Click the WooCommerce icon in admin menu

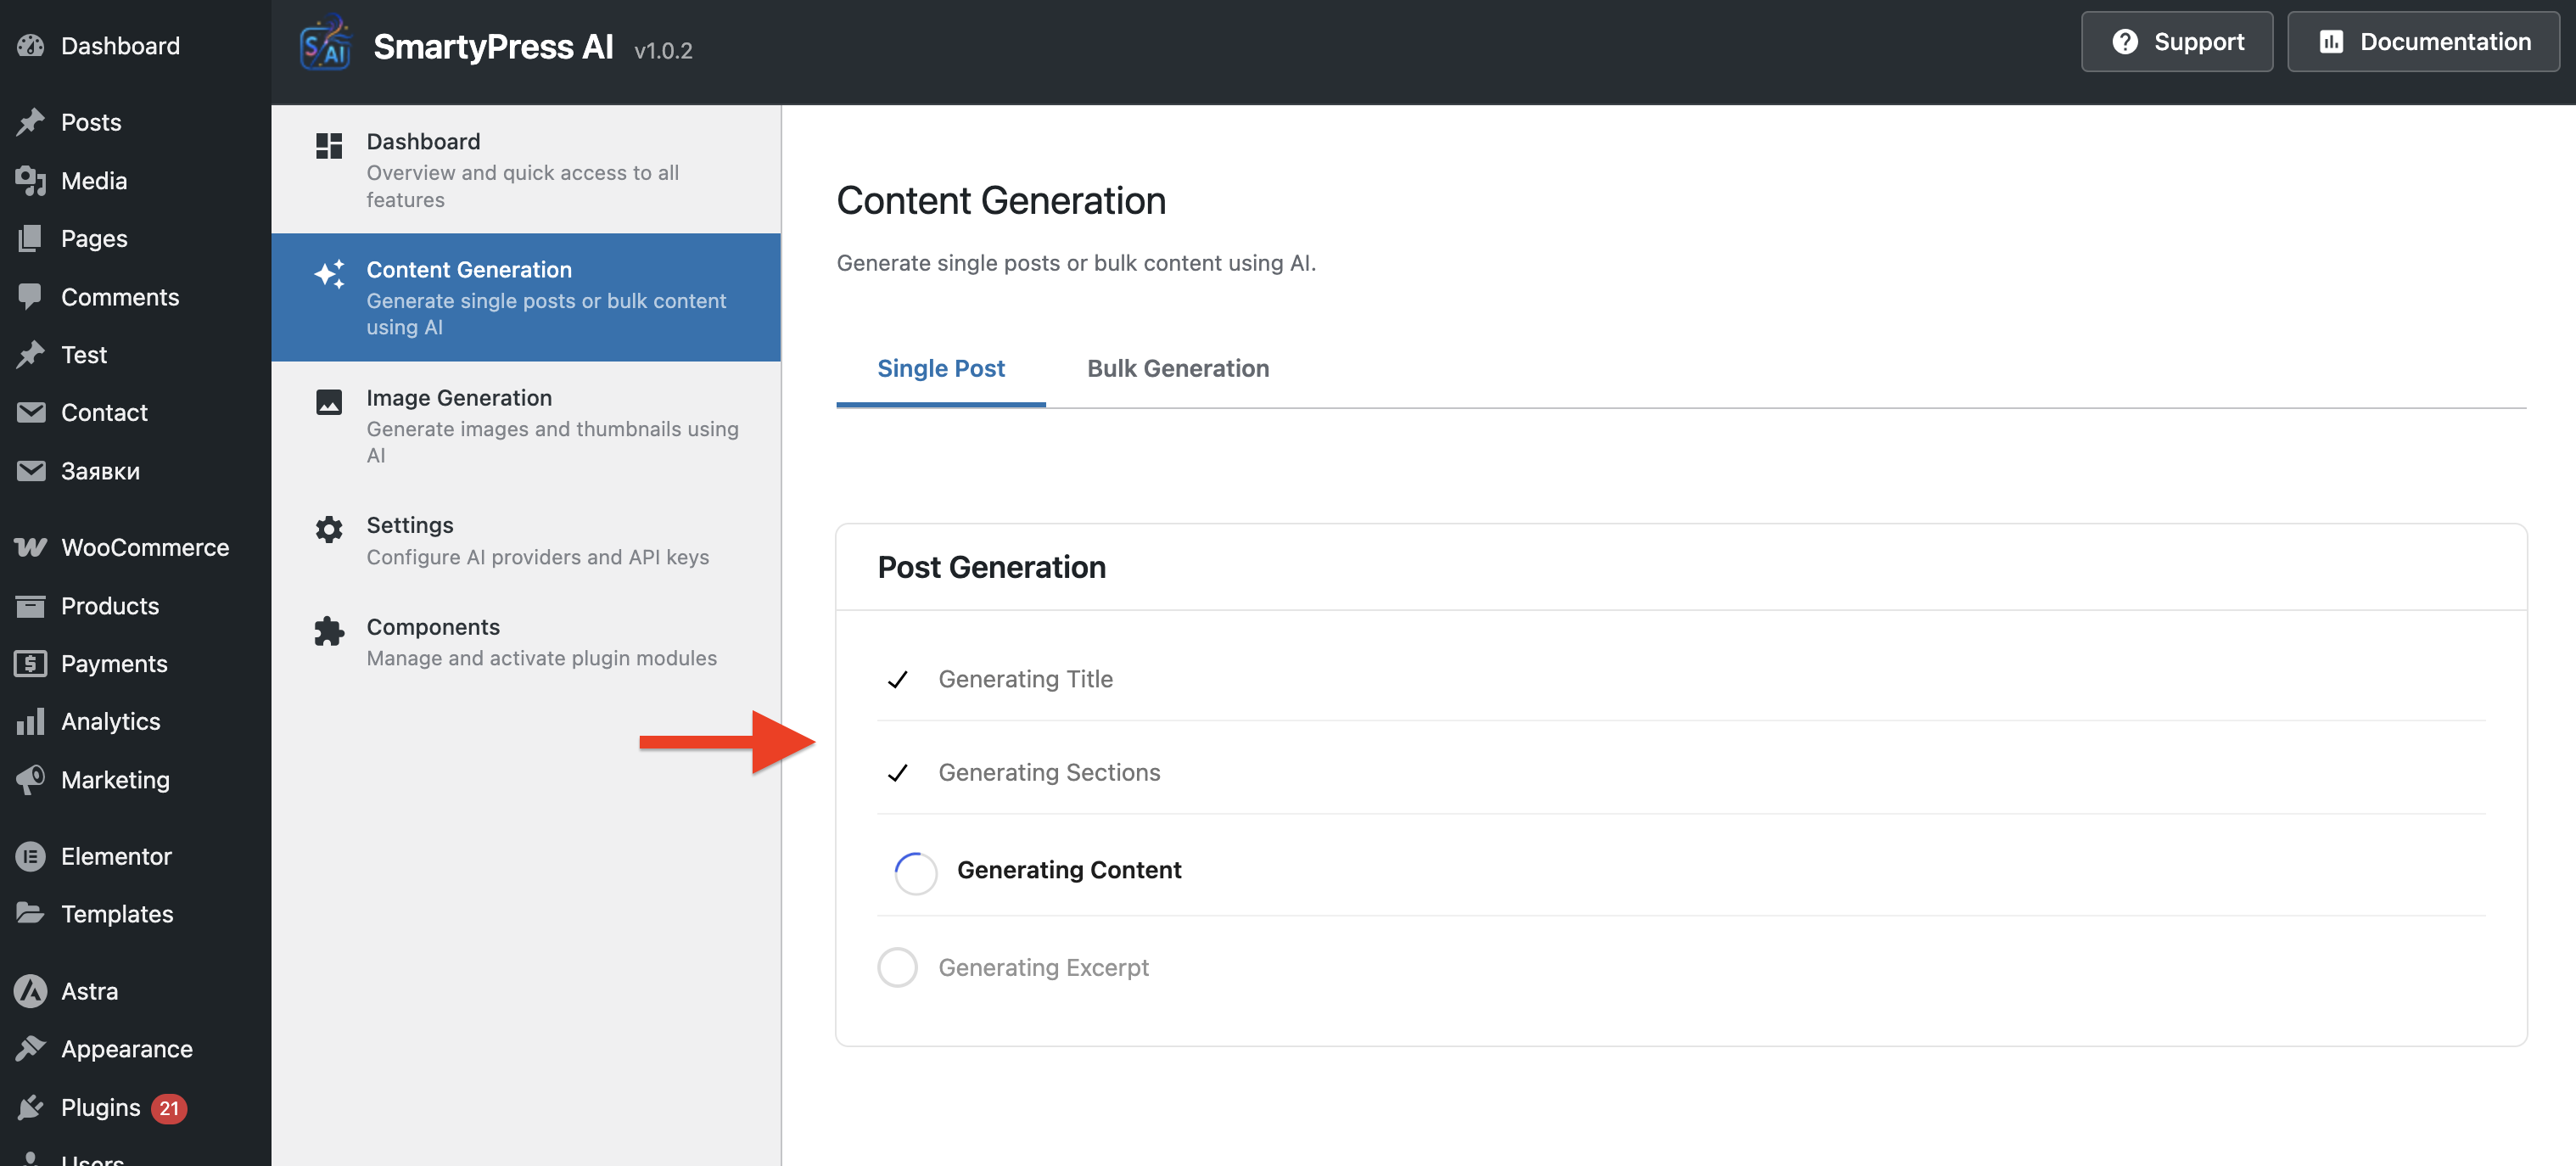click(x=30, y=547)
